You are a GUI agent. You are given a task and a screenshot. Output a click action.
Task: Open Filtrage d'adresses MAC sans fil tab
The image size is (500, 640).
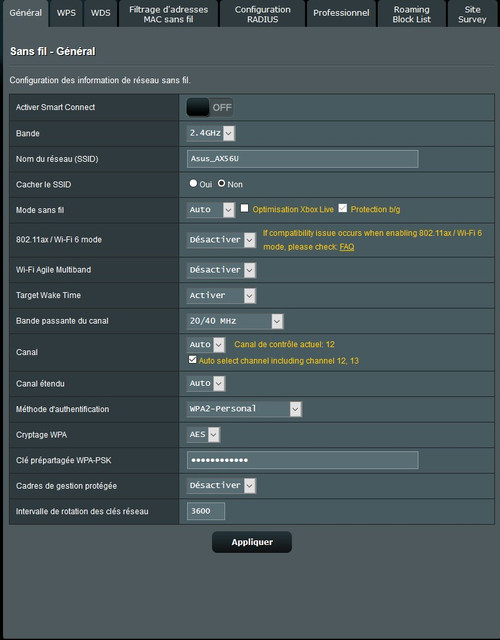[x=169, y=14]
